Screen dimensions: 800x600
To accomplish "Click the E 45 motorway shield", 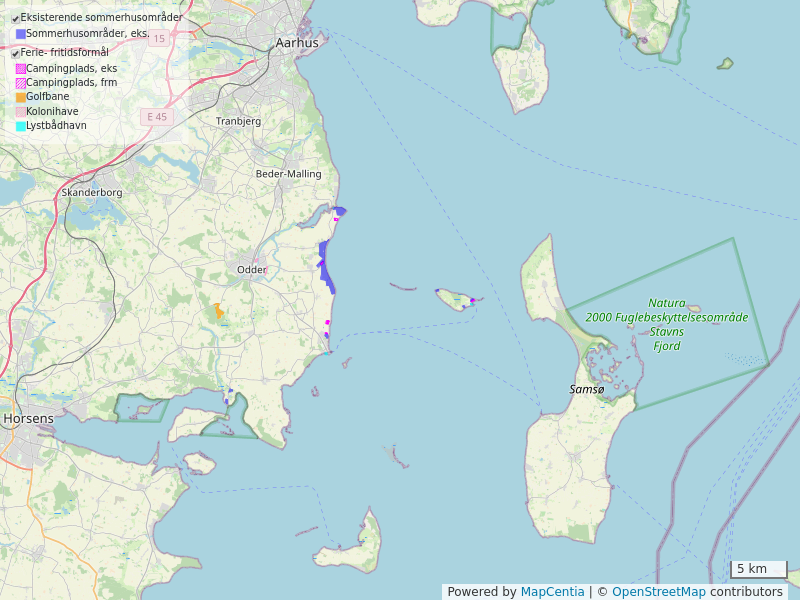I will tap(157, 117).
